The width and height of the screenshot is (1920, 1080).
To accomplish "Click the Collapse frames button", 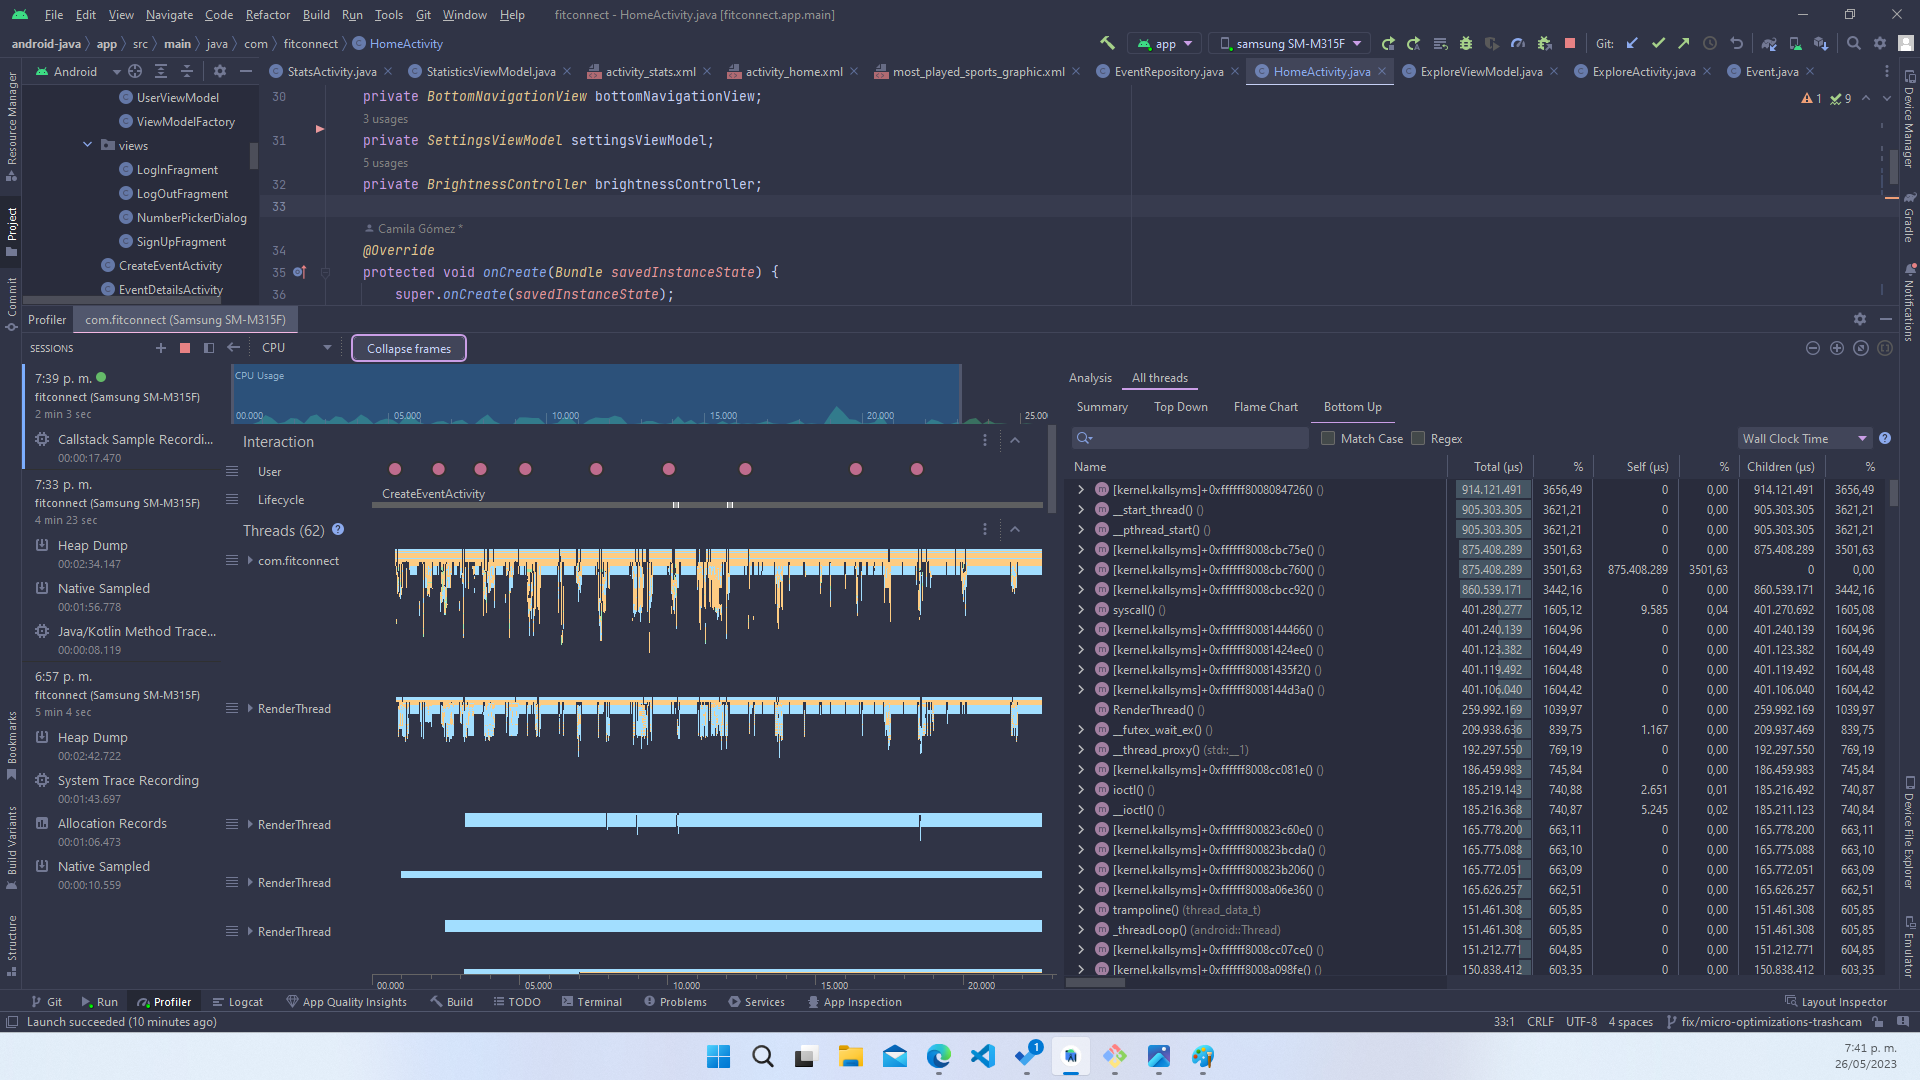I will pyautogui.click(x=408, y=348).
